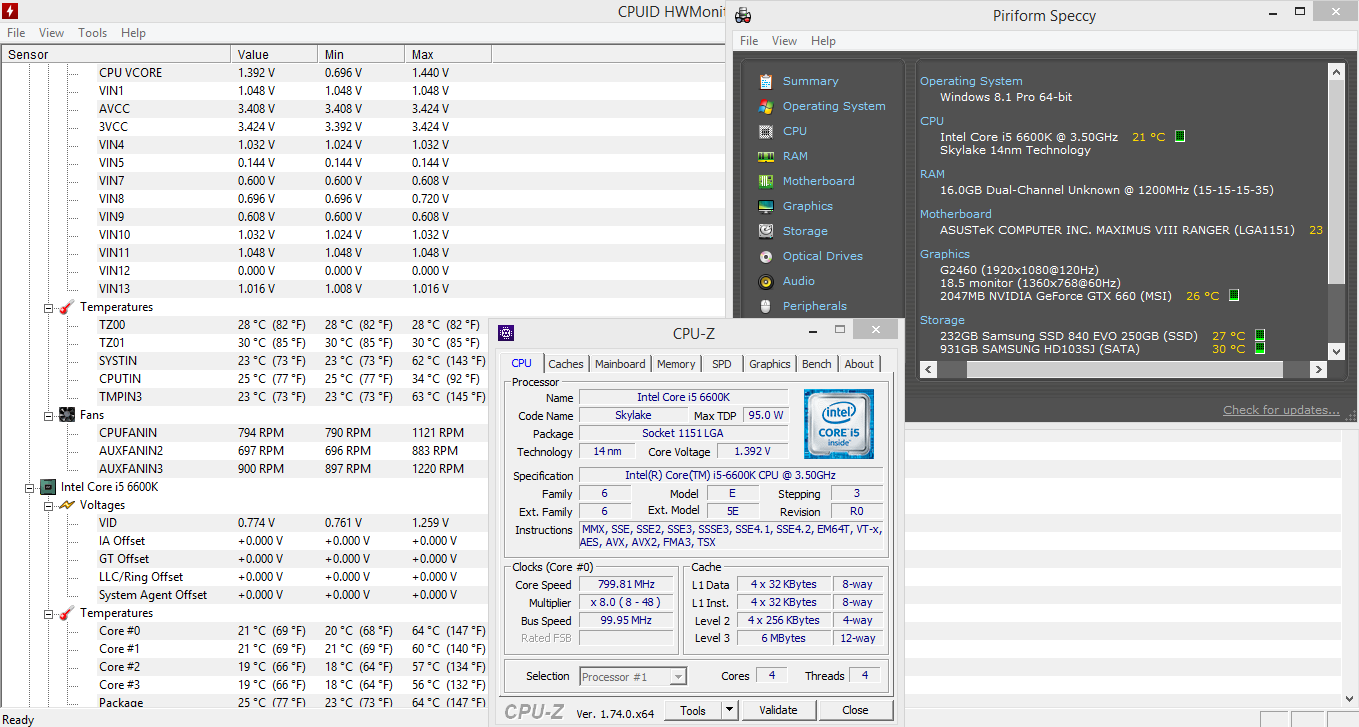Viewport: 1359px width, 727px height.
Task: Click the green Samsung SSD temperature indicator
Action: pyautogui.click(x=1260, y=336)
